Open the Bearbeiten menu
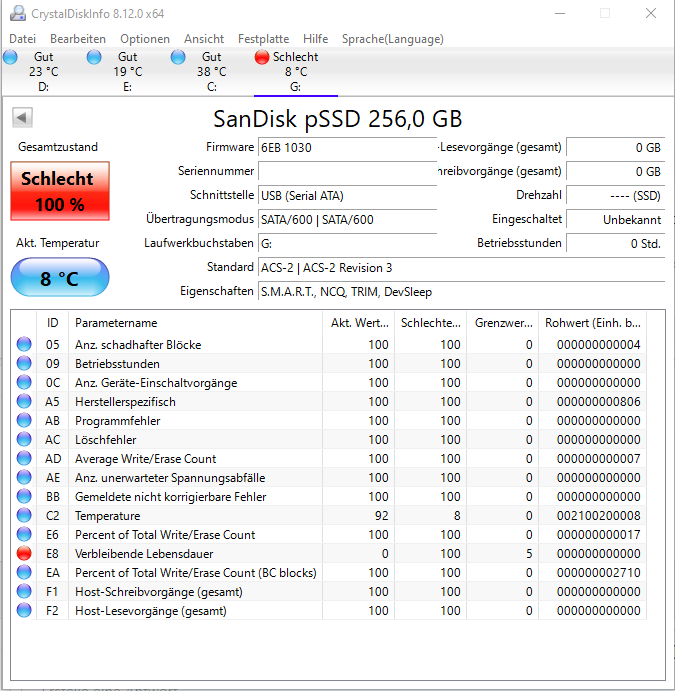 coord(78,39)
